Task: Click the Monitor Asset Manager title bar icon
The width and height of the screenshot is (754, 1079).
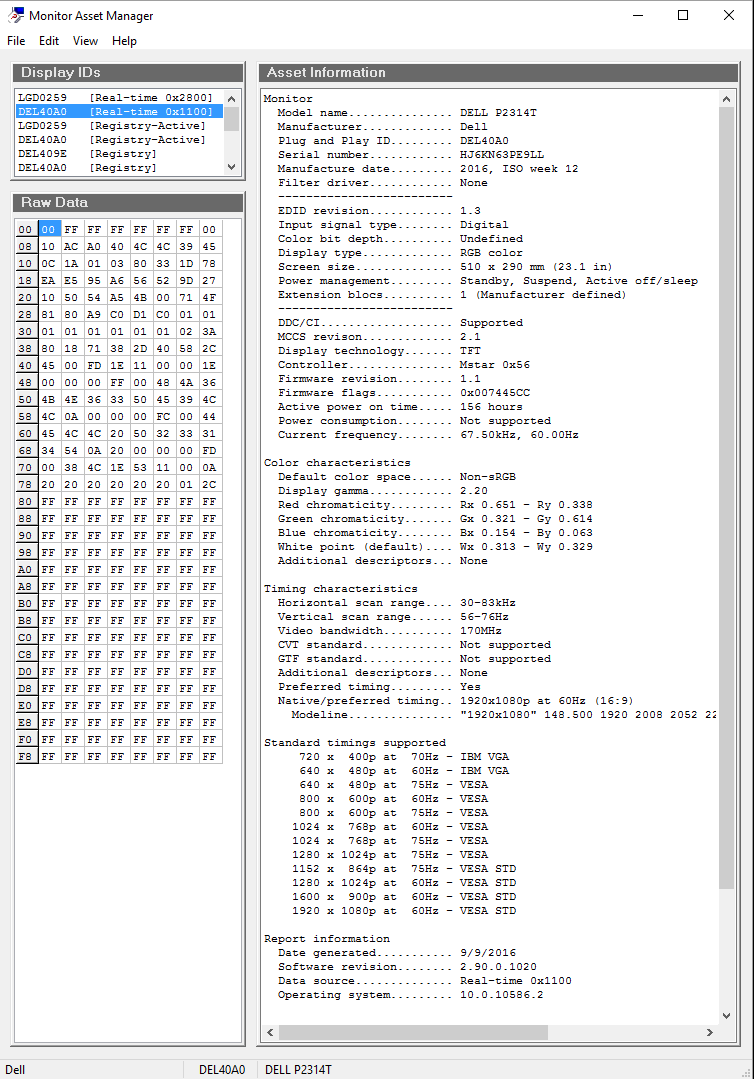Action: (x=16, y=15)
